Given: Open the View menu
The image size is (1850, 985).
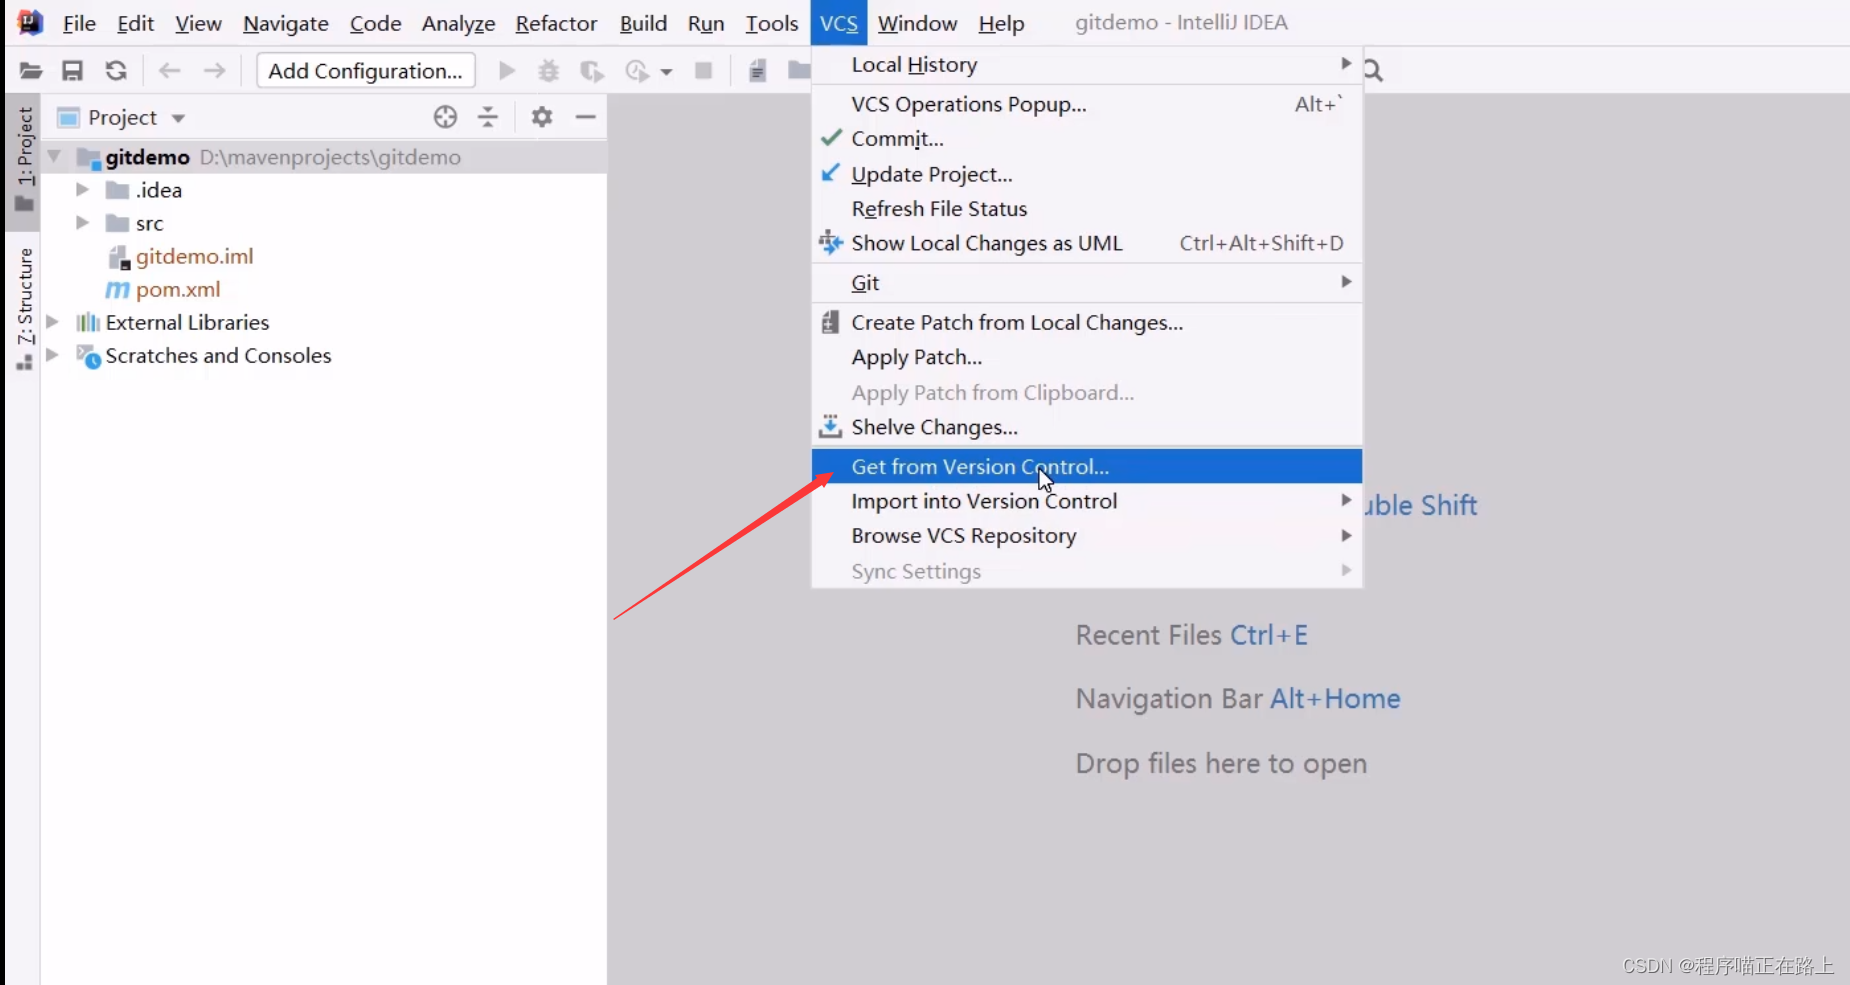Looking at the screenshot, I should pos(198,23).
